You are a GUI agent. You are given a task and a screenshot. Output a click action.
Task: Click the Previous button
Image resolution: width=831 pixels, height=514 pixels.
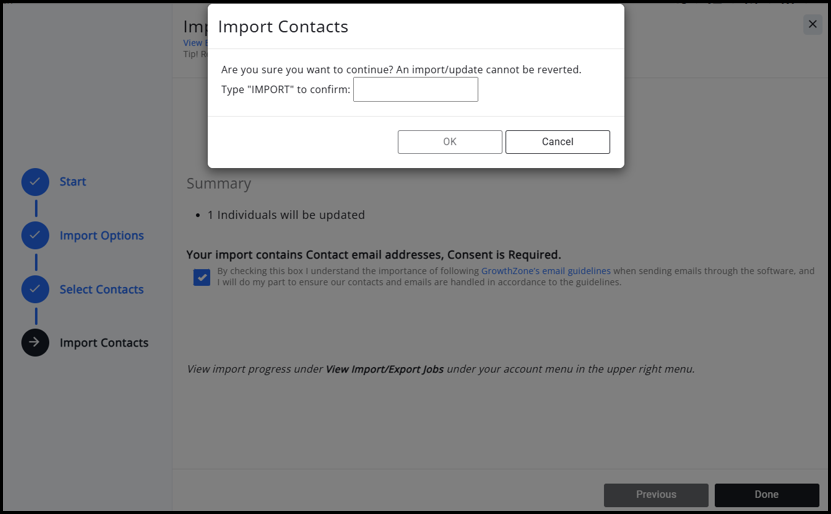[656, 494]
